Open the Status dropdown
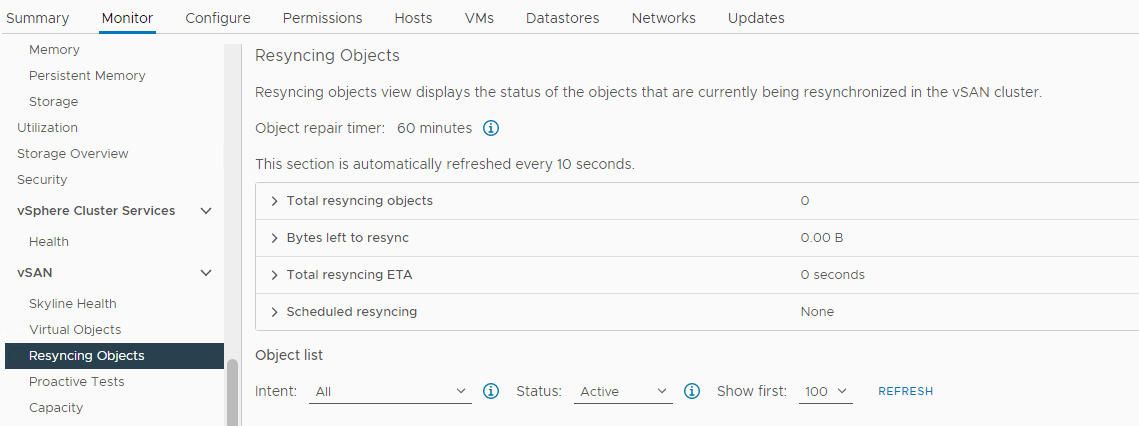This screenshot has height=426, width=1139. pos(624,392)
